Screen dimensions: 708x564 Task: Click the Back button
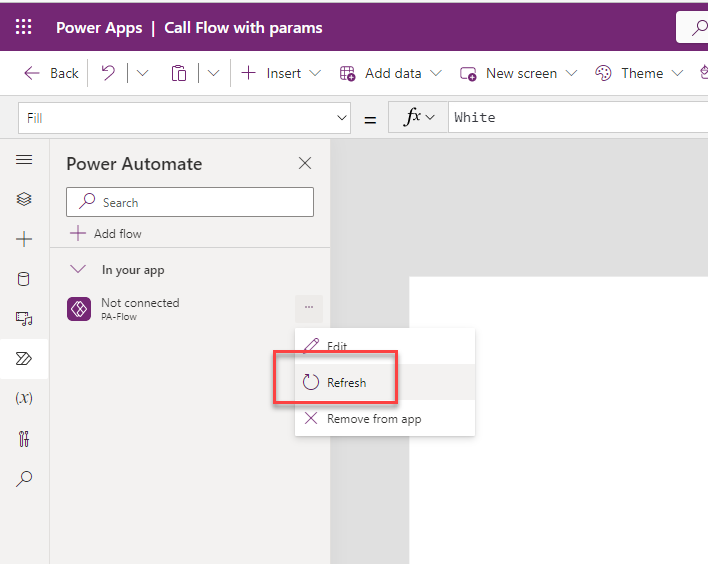51,73
